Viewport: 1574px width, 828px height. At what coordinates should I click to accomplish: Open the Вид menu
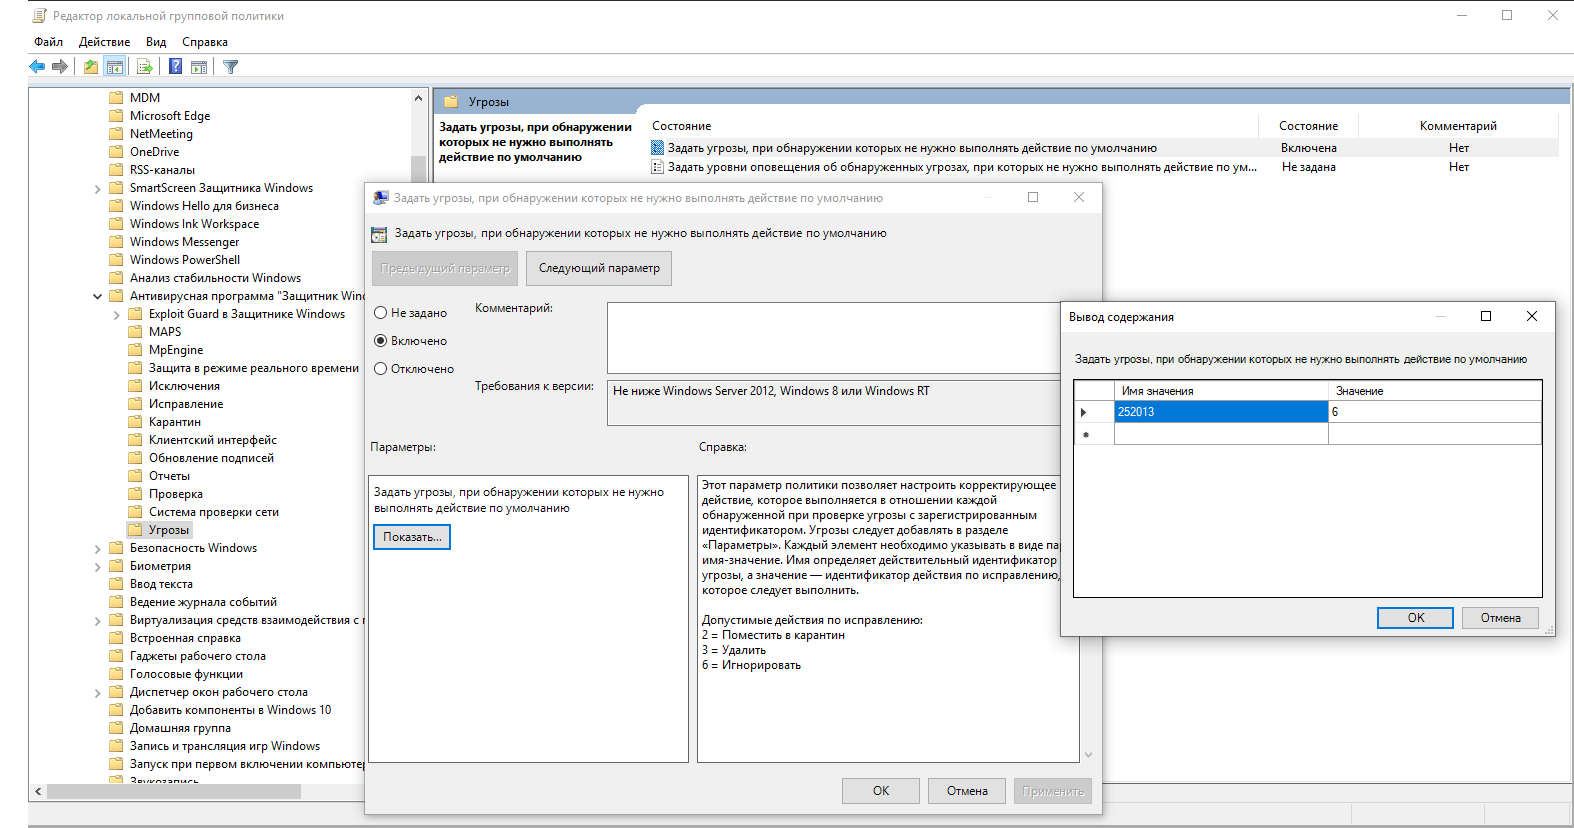pyautogui.click(x=155, y=42)
